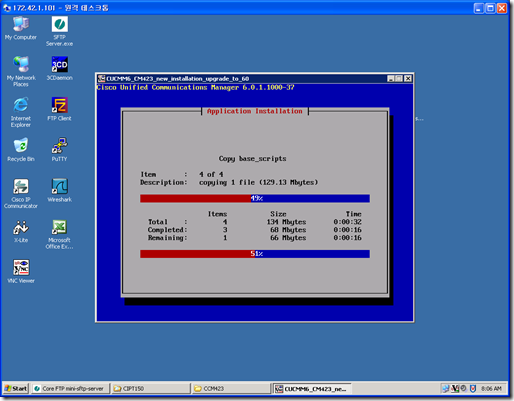The height and width of the screenshot is (401, 514).
Task: Launch Microsoft Office Excel shortcut
Action: point(59,234)
